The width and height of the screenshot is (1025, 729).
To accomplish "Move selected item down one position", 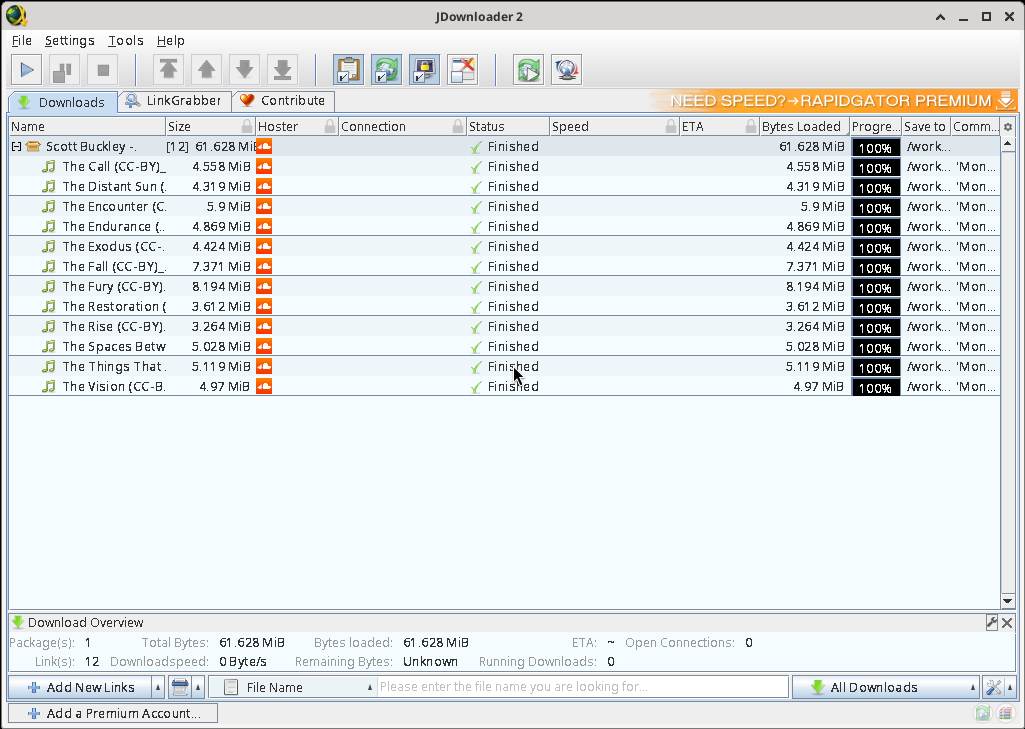I will click(x=244, y=70).
